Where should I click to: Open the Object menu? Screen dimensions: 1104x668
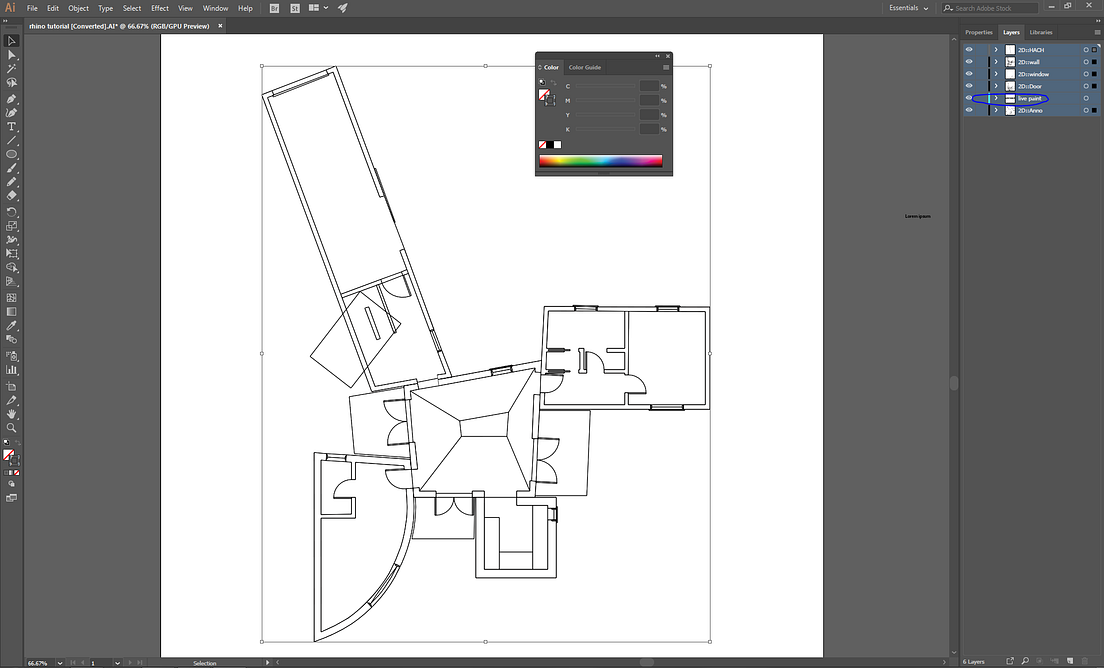pyautogui.click(x=78, y=8)
